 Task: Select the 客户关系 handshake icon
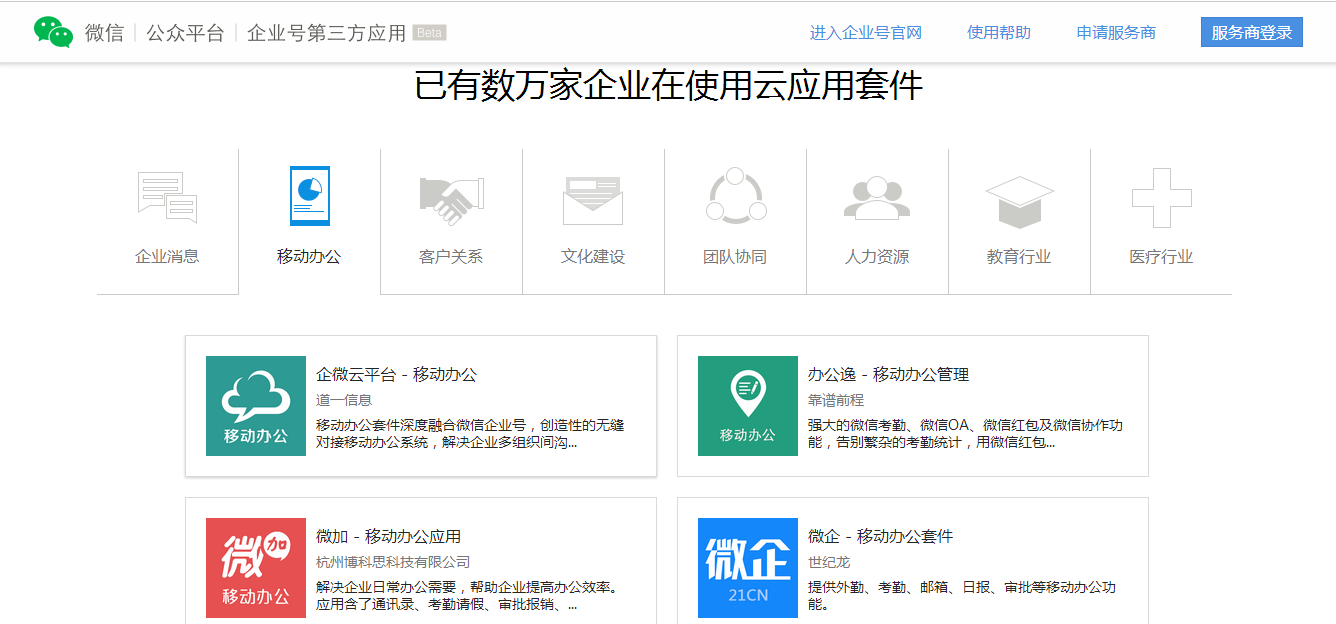[451, 199]
